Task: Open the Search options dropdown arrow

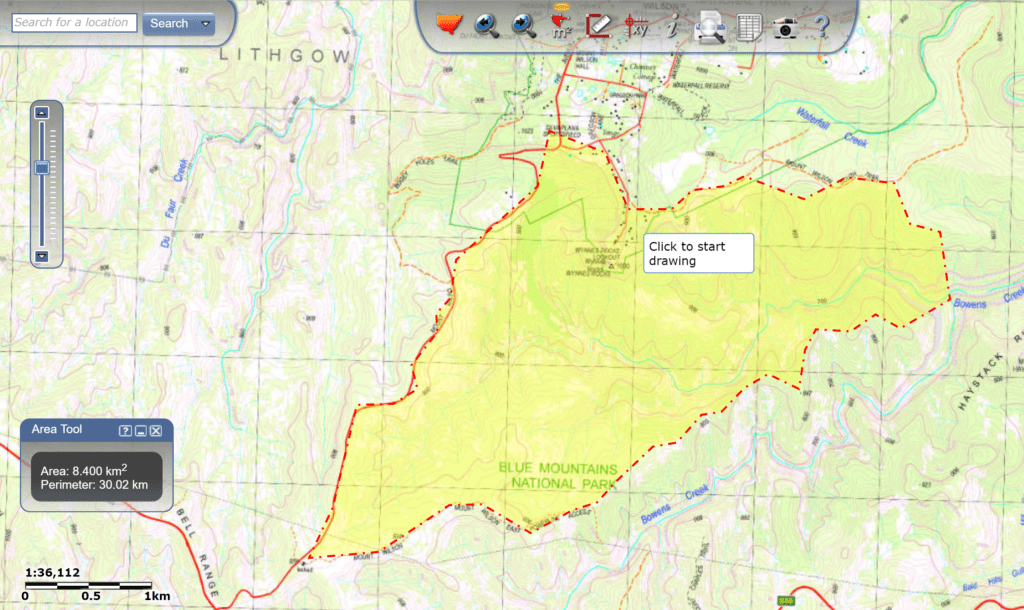Action: point(206,24)
